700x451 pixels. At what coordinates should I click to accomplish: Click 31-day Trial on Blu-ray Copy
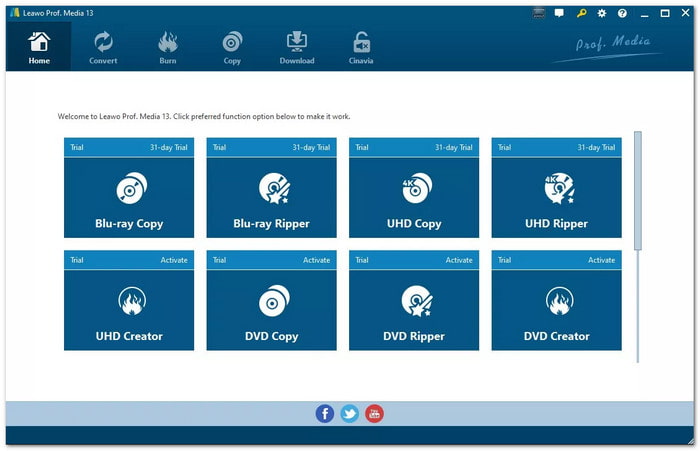169,147
